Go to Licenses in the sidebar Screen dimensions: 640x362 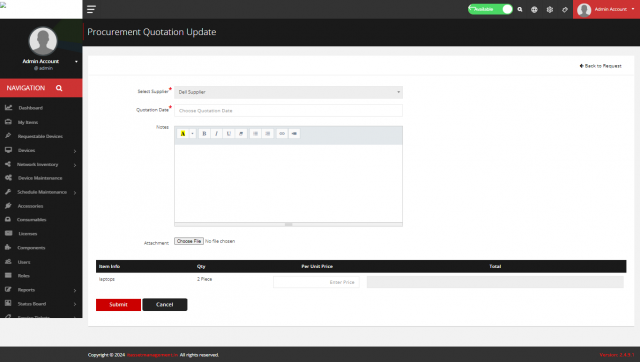coord(28,234)
